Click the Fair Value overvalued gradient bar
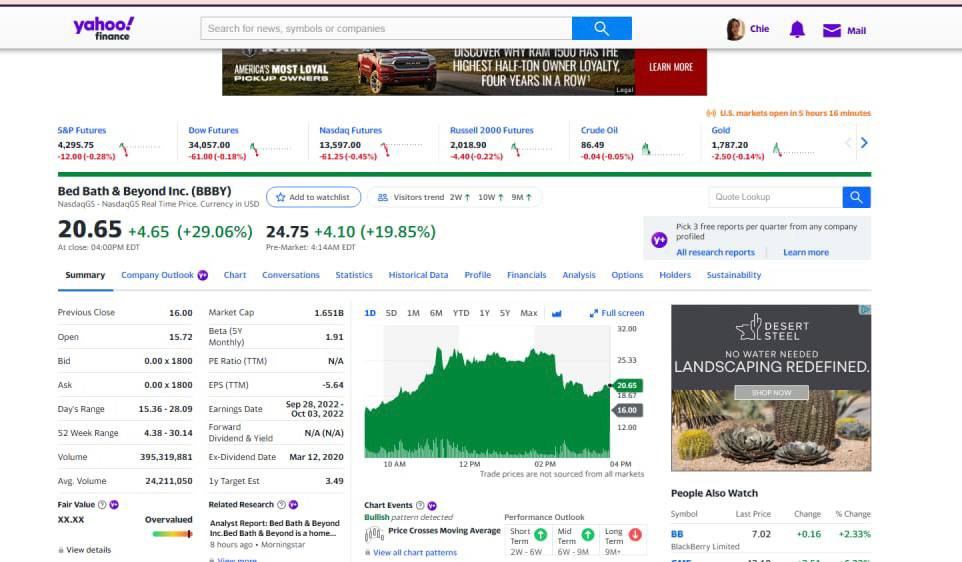The image size is (962, 562). pyautogui.click(x=172, y=534)
